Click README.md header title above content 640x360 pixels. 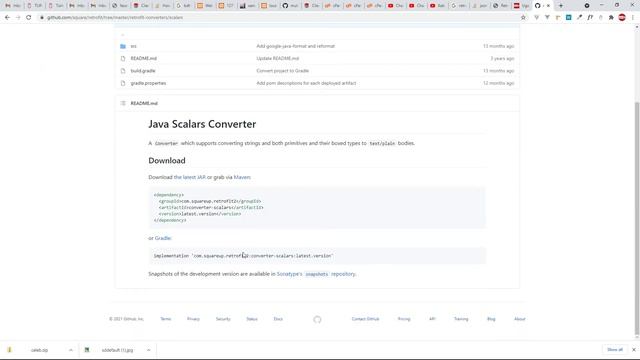point(144,103)
